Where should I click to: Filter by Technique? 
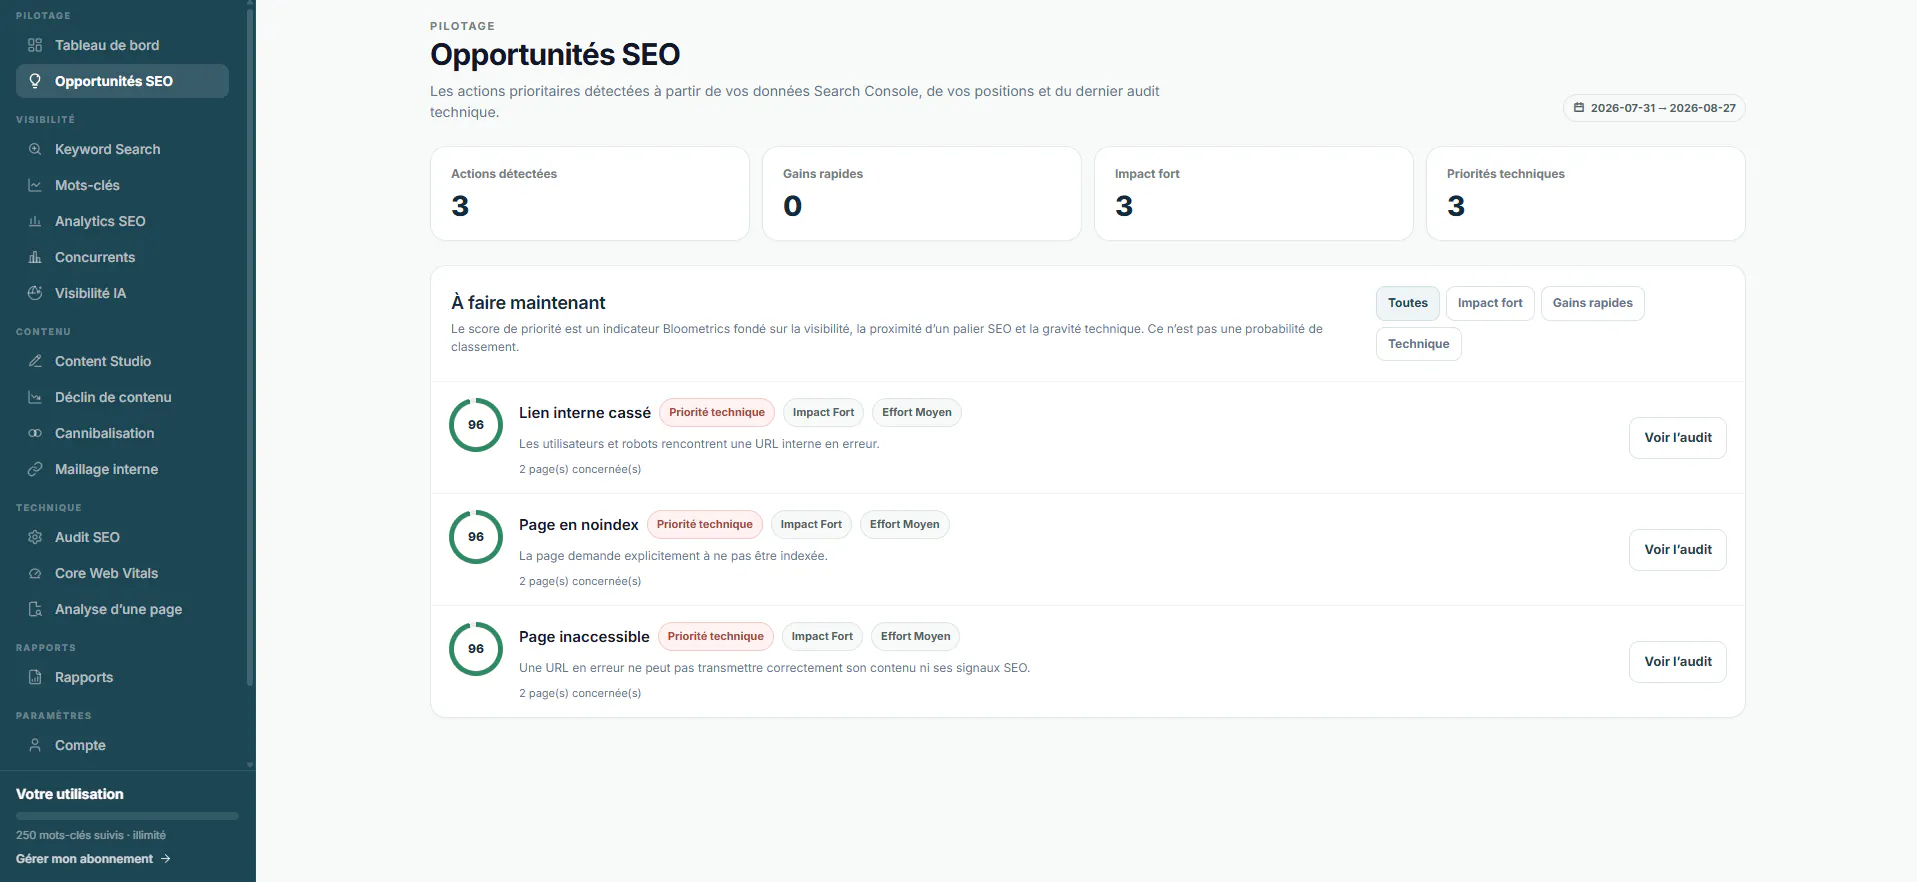point(1419,344)
